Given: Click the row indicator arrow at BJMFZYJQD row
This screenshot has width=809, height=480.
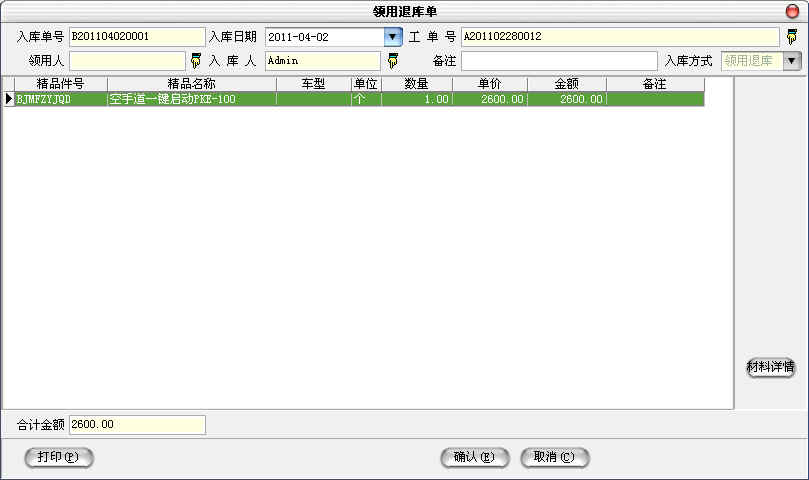Looking at the screenshot, I should coord(8,99).
